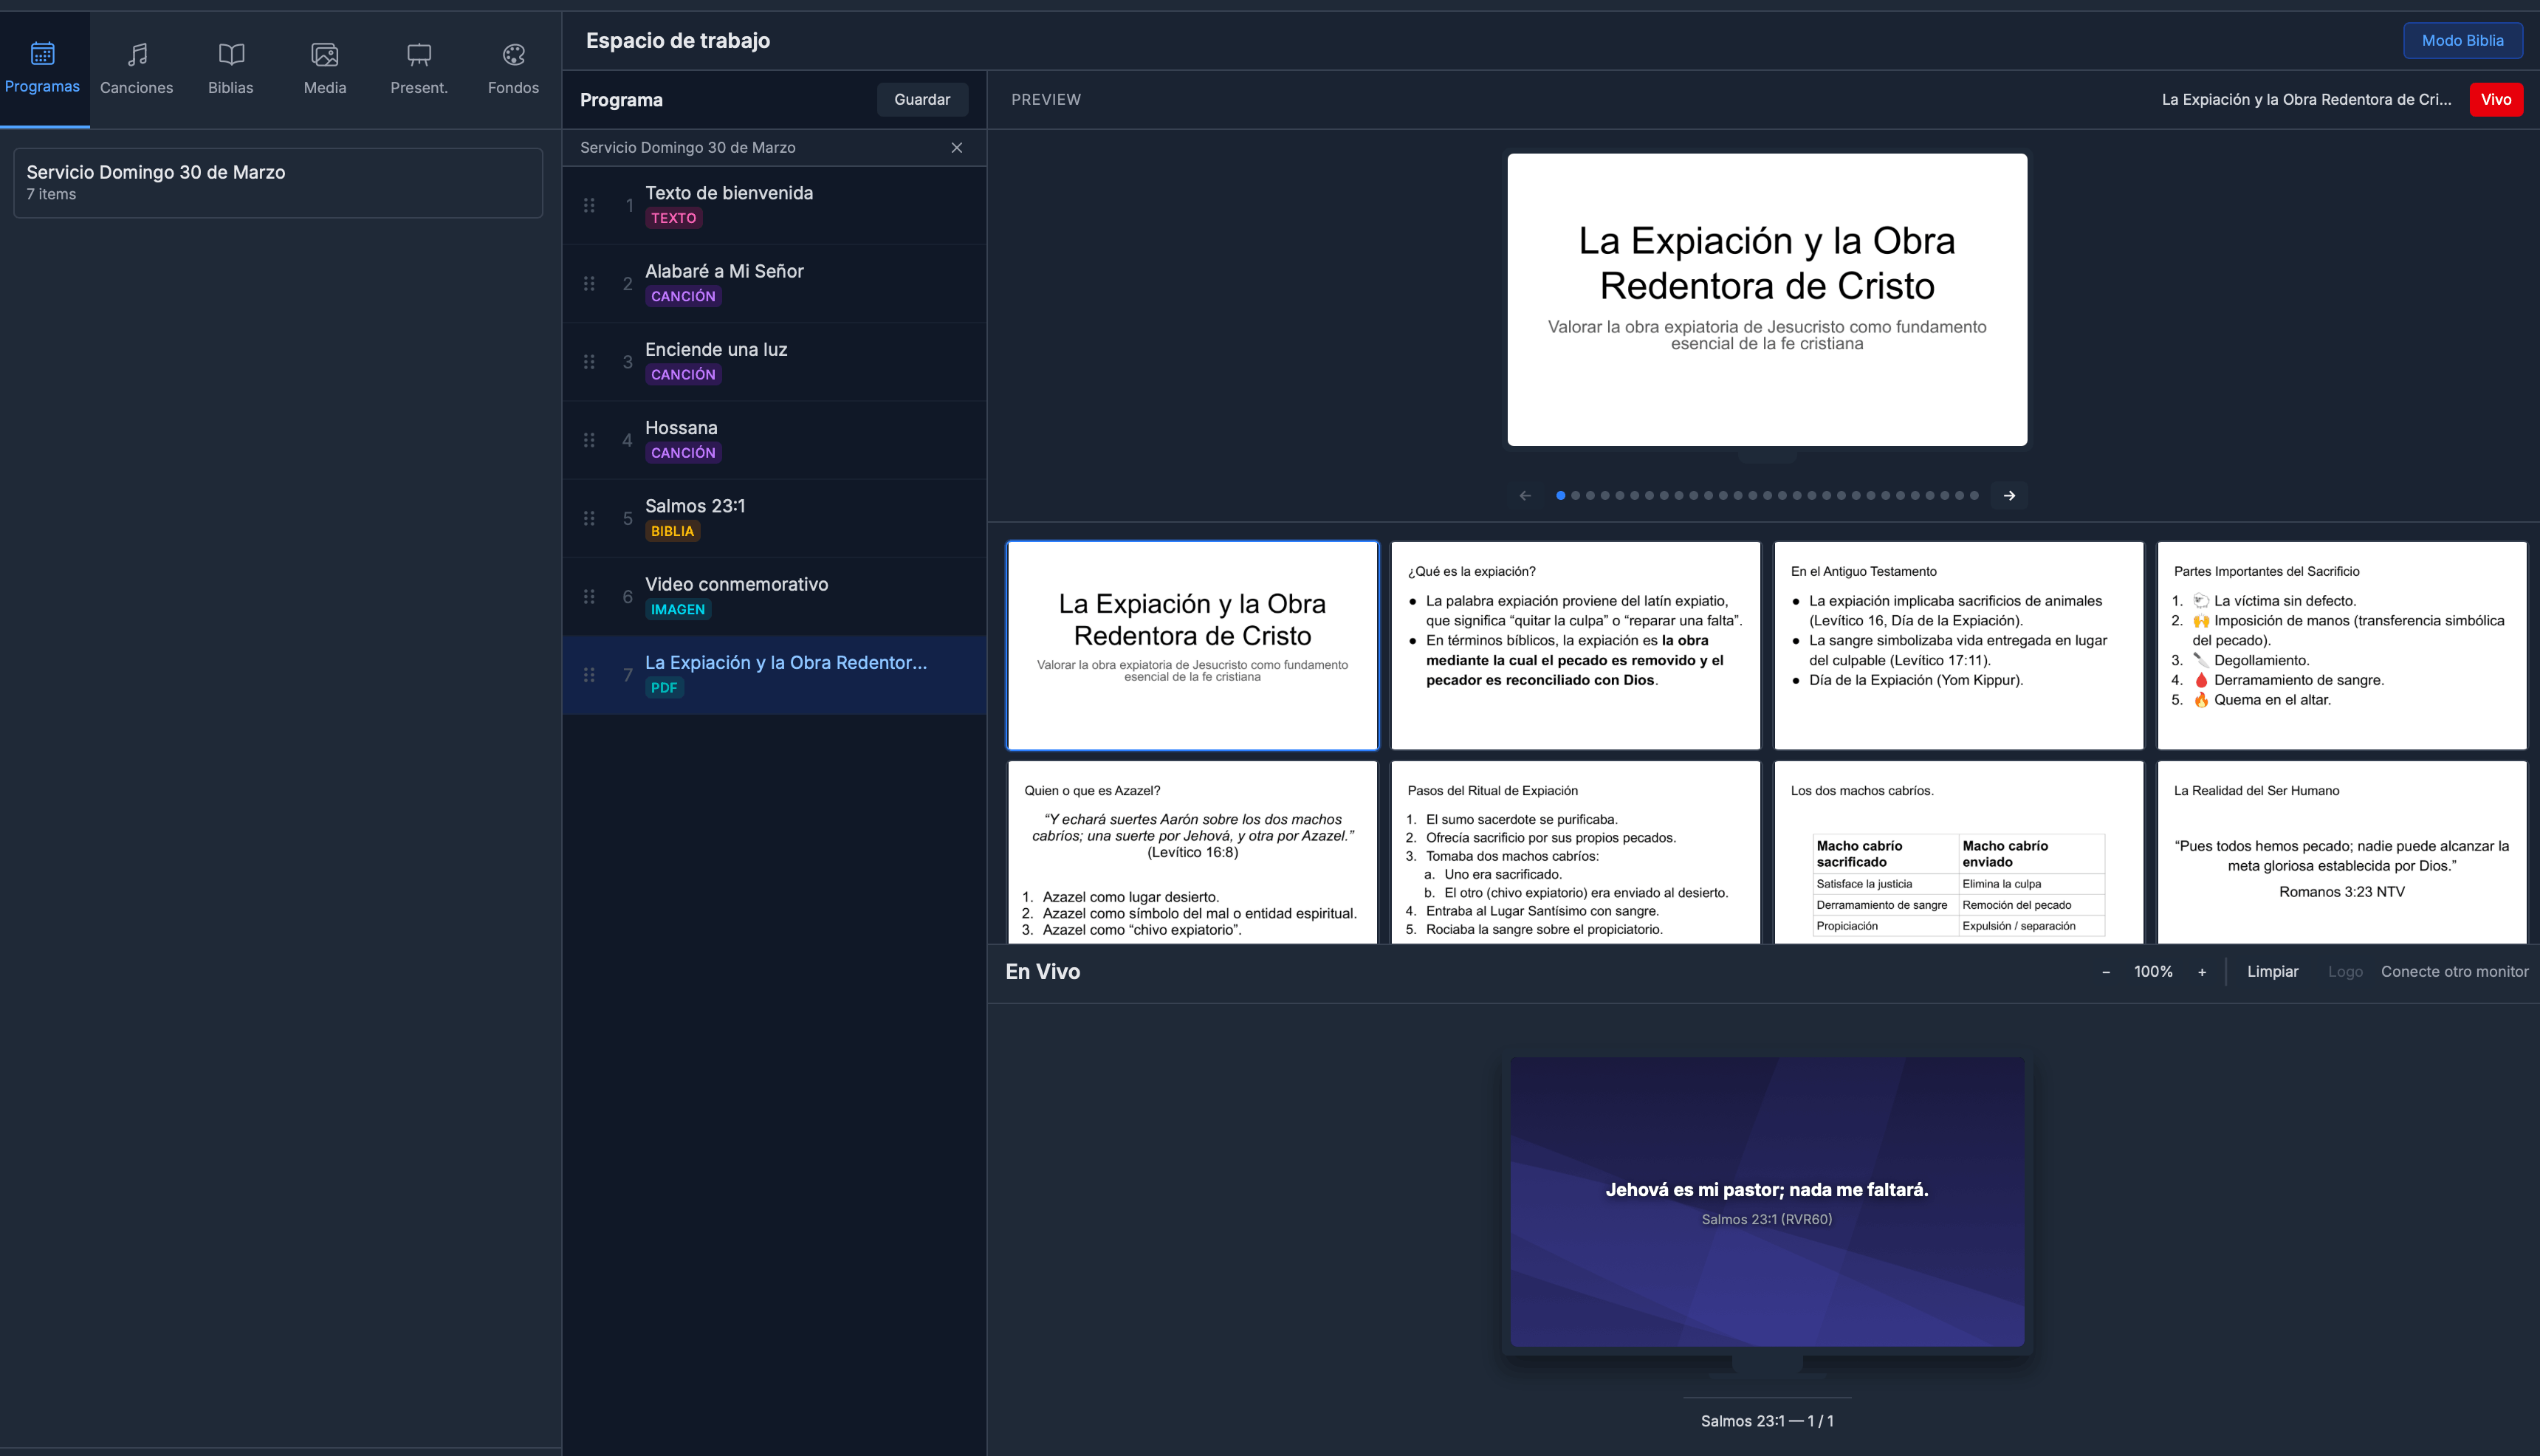Decrease live zoom with minus button
2540x1456 pixels.
(2106, 971)
